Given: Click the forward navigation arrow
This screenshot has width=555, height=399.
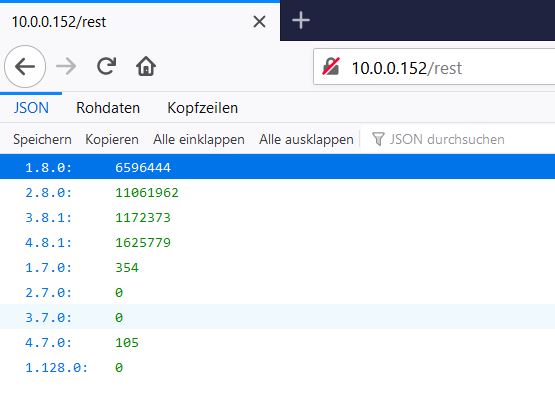Looking at the screenshot, I should point(66,66).
